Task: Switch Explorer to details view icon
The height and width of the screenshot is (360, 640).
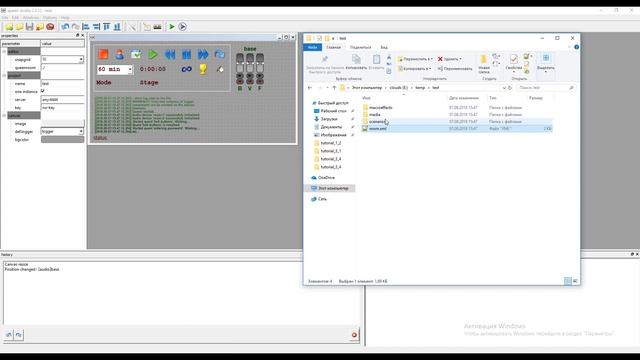Action: [x=568, y=281]
